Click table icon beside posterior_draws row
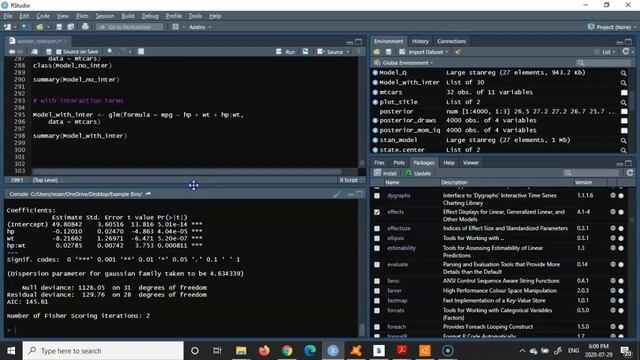 (x=624, y=121)
